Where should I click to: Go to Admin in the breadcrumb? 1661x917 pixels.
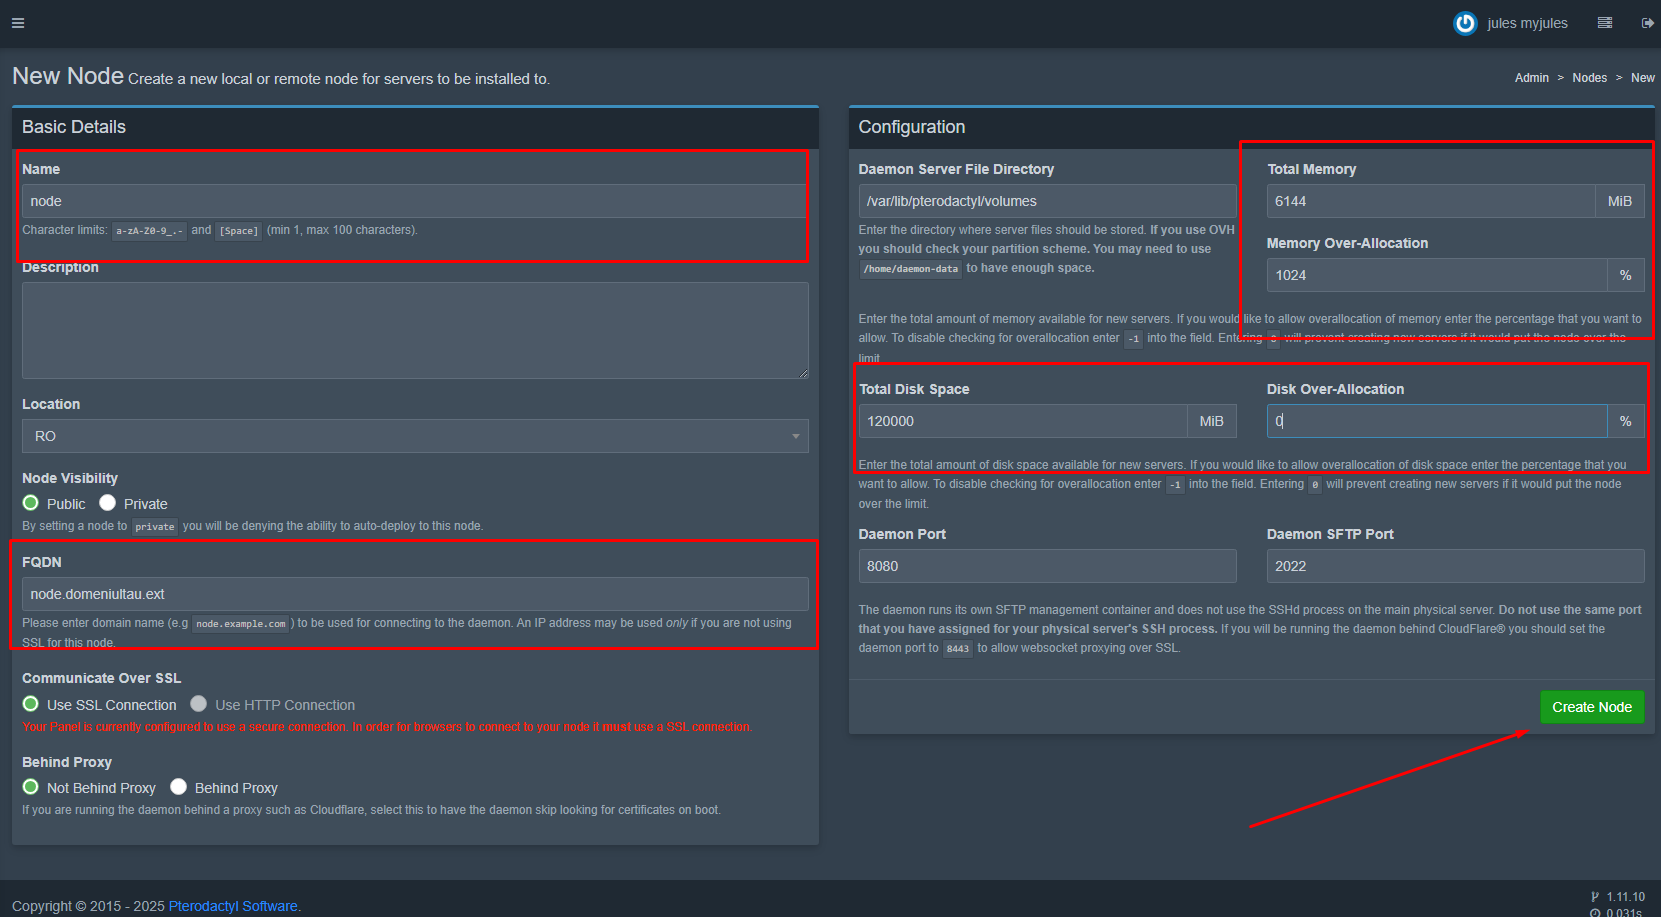(1531, 78)
